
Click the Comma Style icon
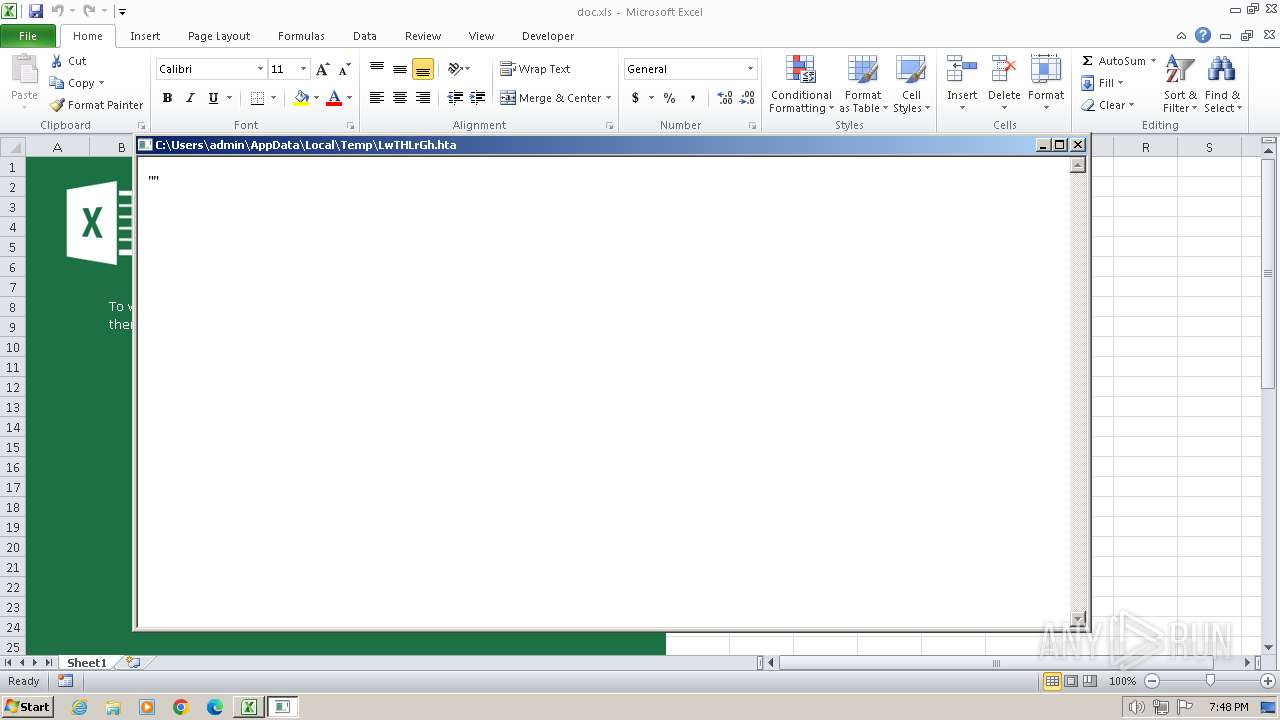coord(693,98)
